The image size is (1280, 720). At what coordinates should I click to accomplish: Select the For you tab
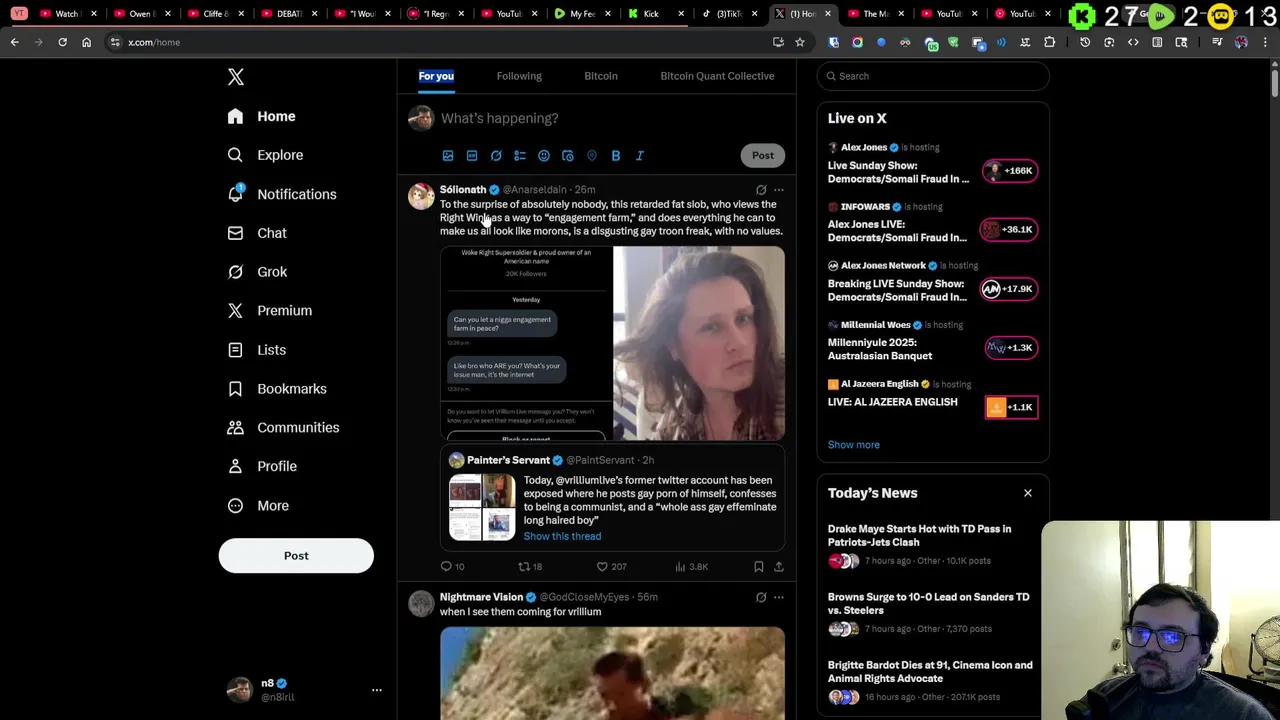[x=436, y=76]
